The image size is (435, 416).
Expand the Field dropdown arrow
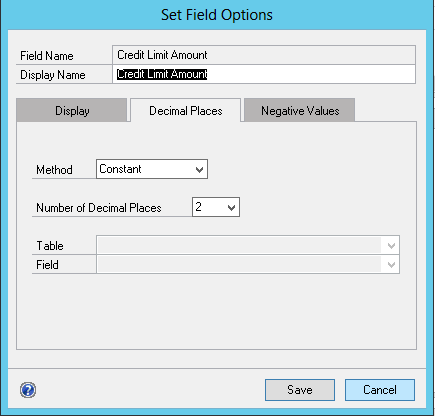tap(391, 265)
